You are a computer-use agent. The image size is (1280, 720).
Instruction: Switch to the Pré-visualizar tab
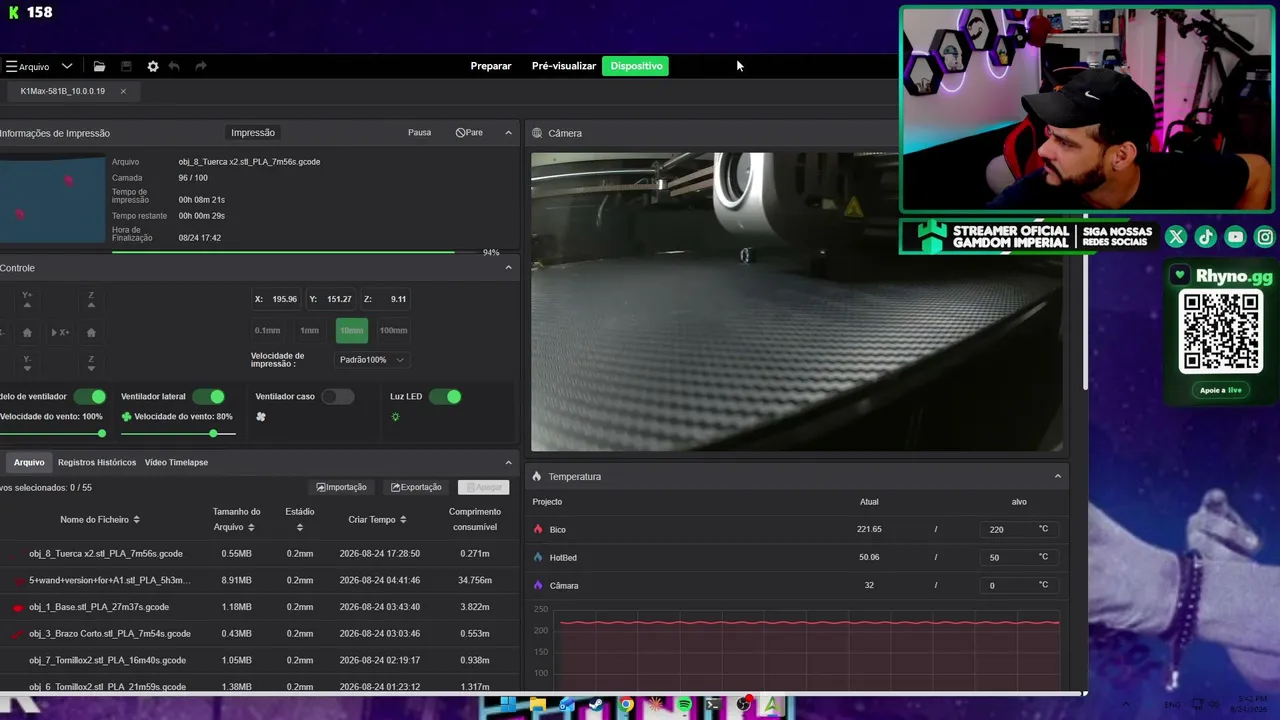click(564, 66)
